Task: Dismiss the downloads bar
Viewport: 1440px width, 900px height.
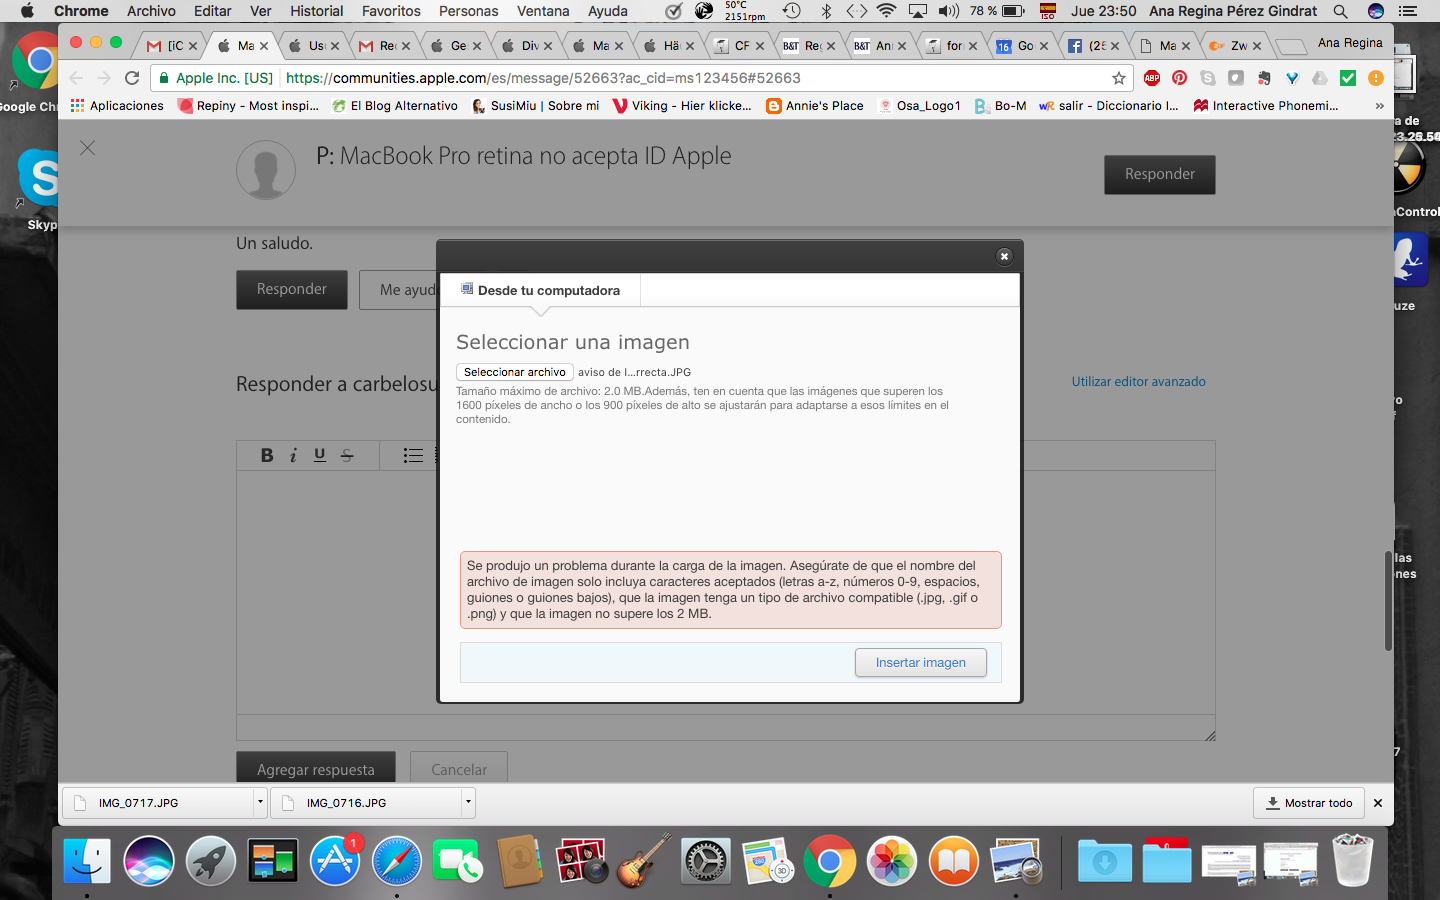Action: pyautogui.click(x=1378, y=803)
